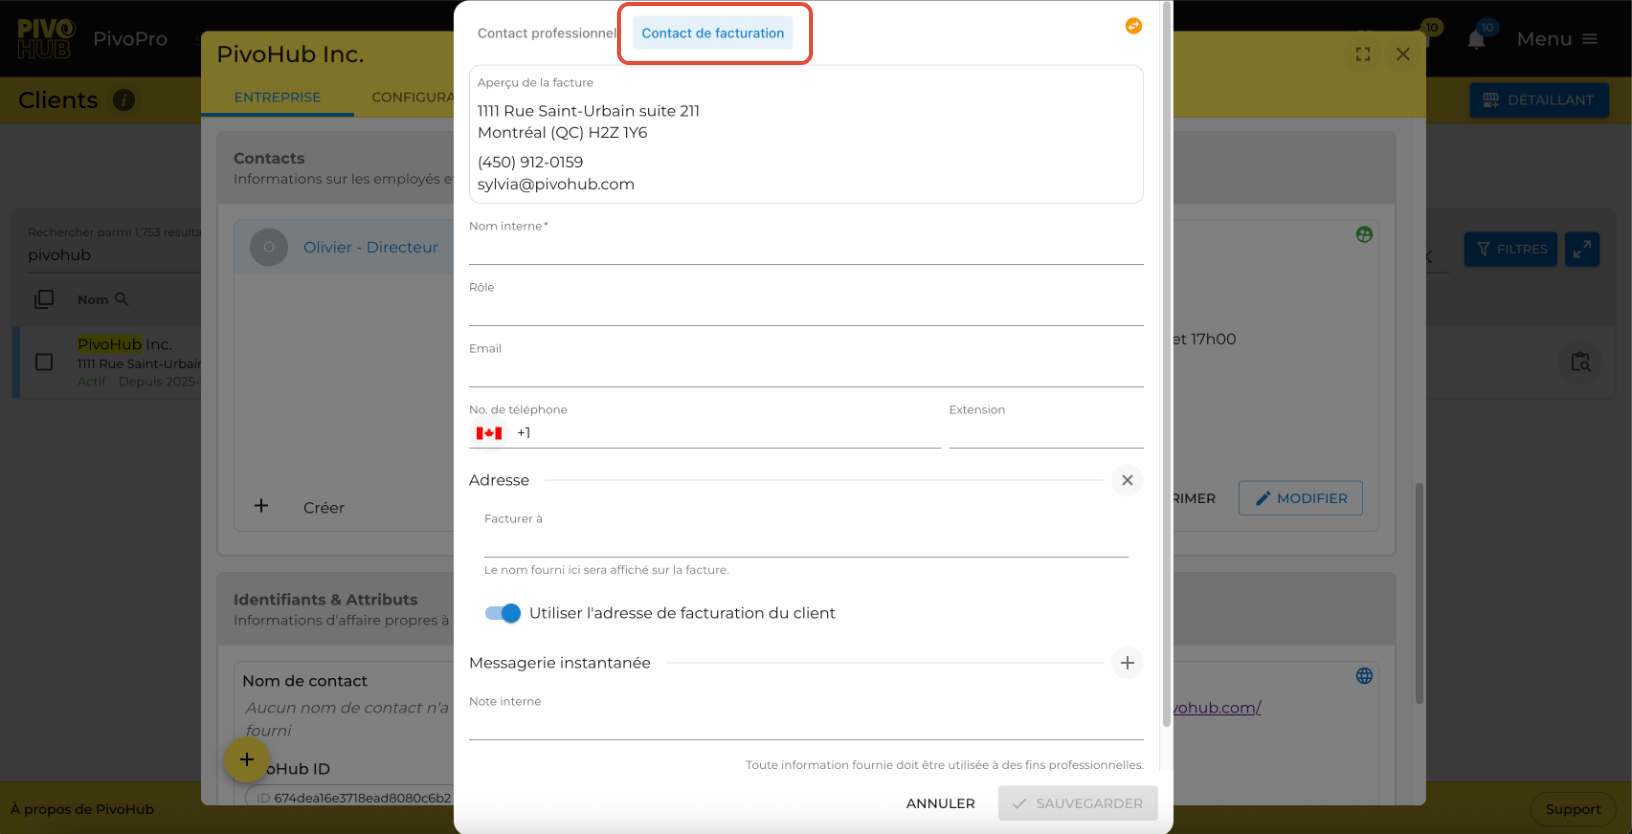Close the PivoHub Inc. panel
This screenshot has width=1632, height=834.
click(x=1403, y=54)
